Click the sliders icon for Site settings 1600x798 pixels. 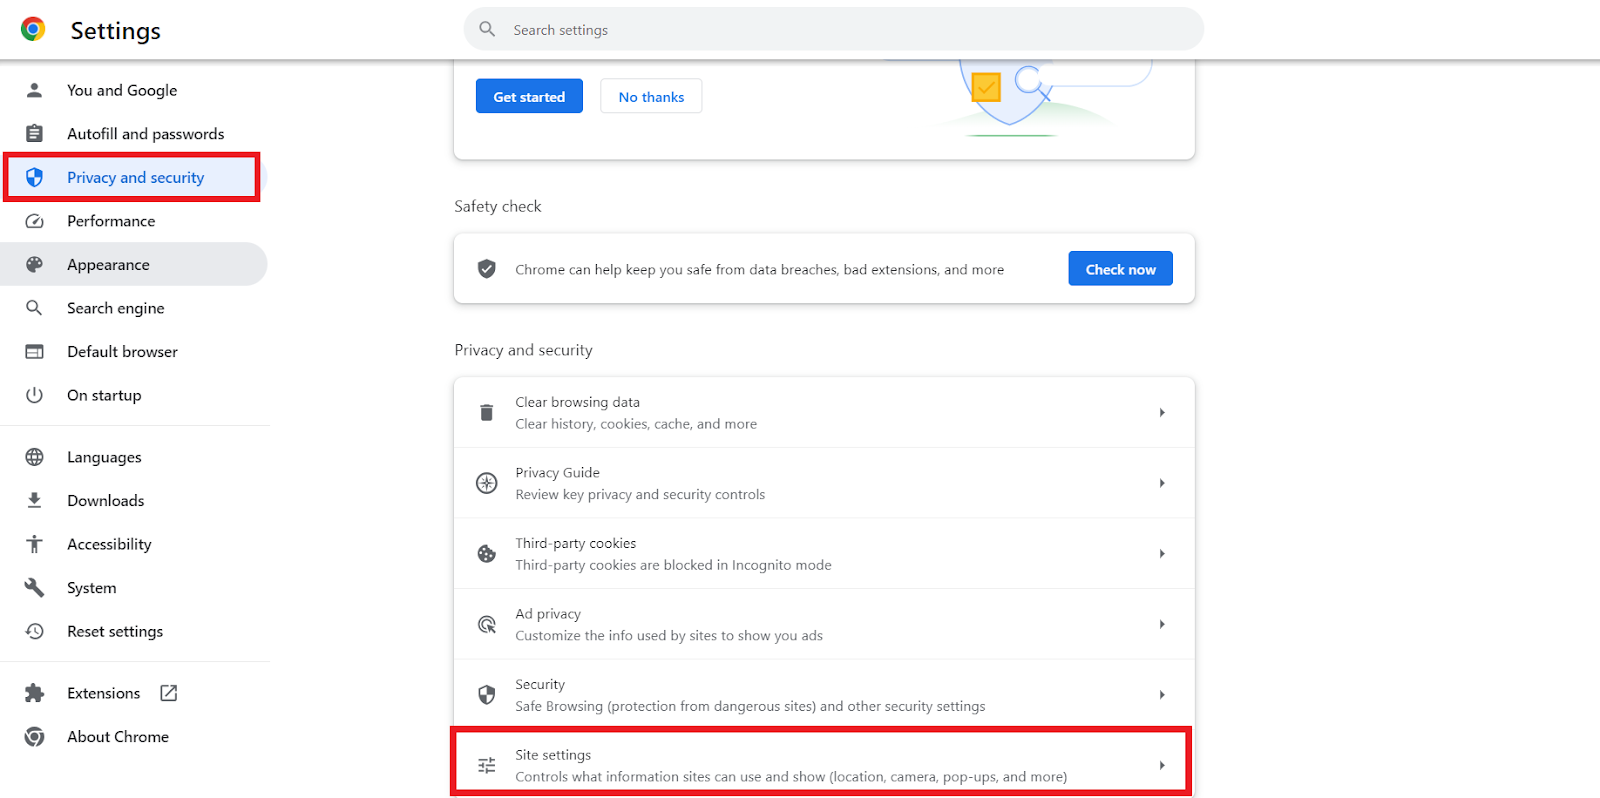coord(487,765)
